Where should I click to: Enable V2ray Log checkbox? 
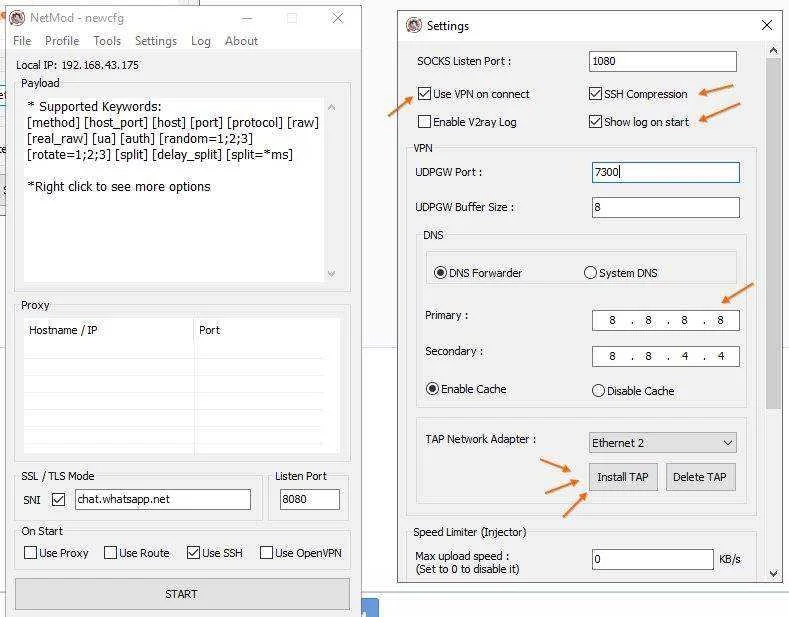(424, 122)
